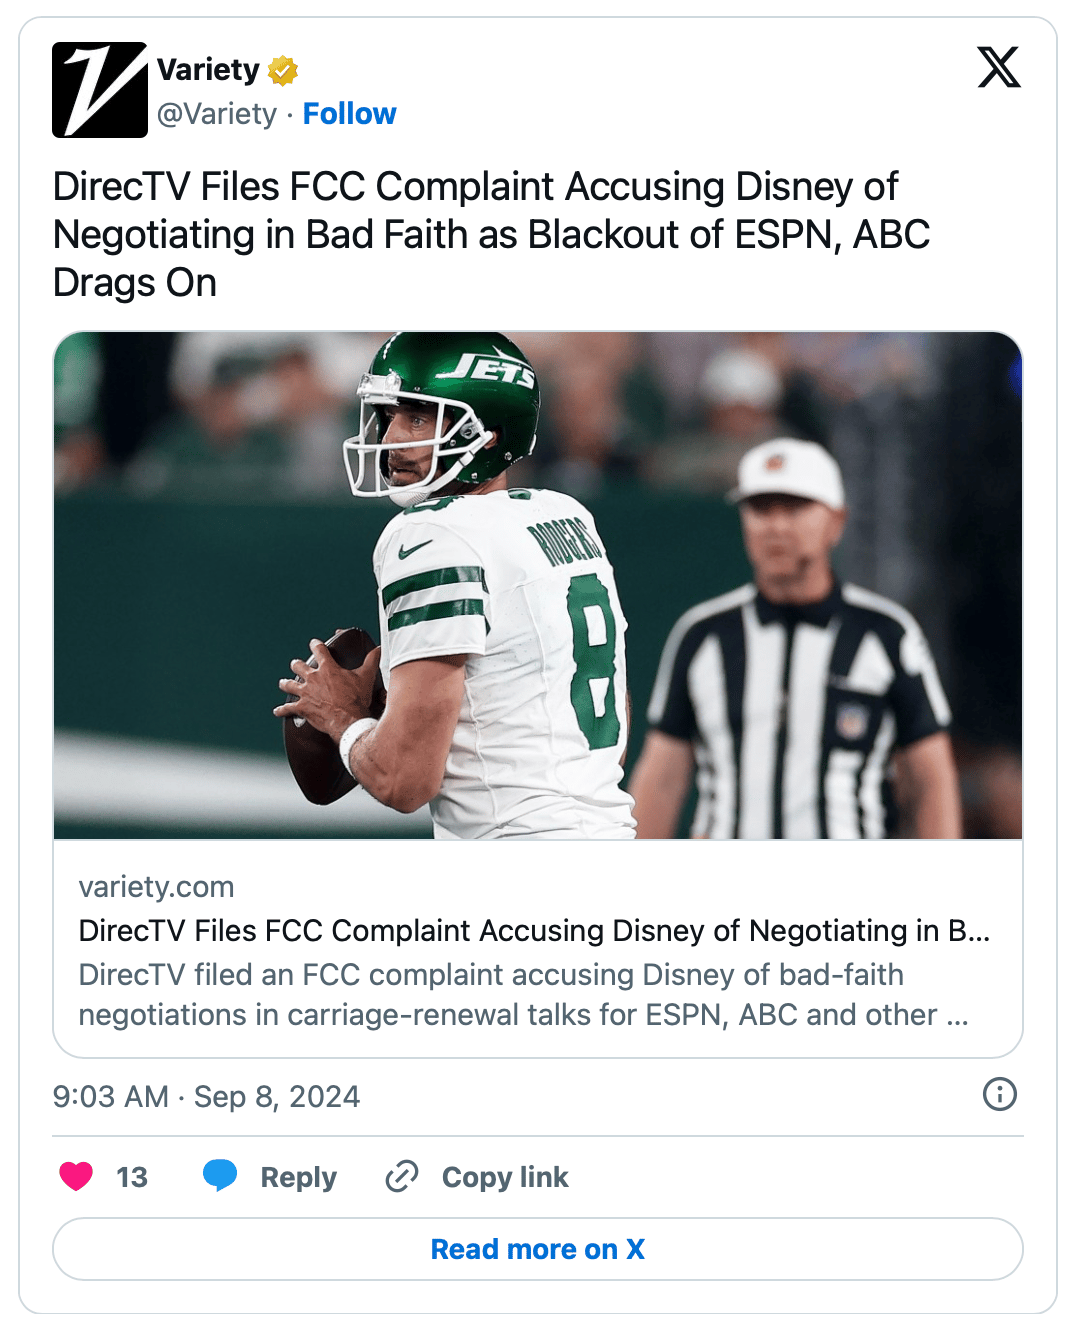The width and height of the screenshot is (1076, 1328).
Task: Click the chain link copy icon
Action: click(402, 1176)
